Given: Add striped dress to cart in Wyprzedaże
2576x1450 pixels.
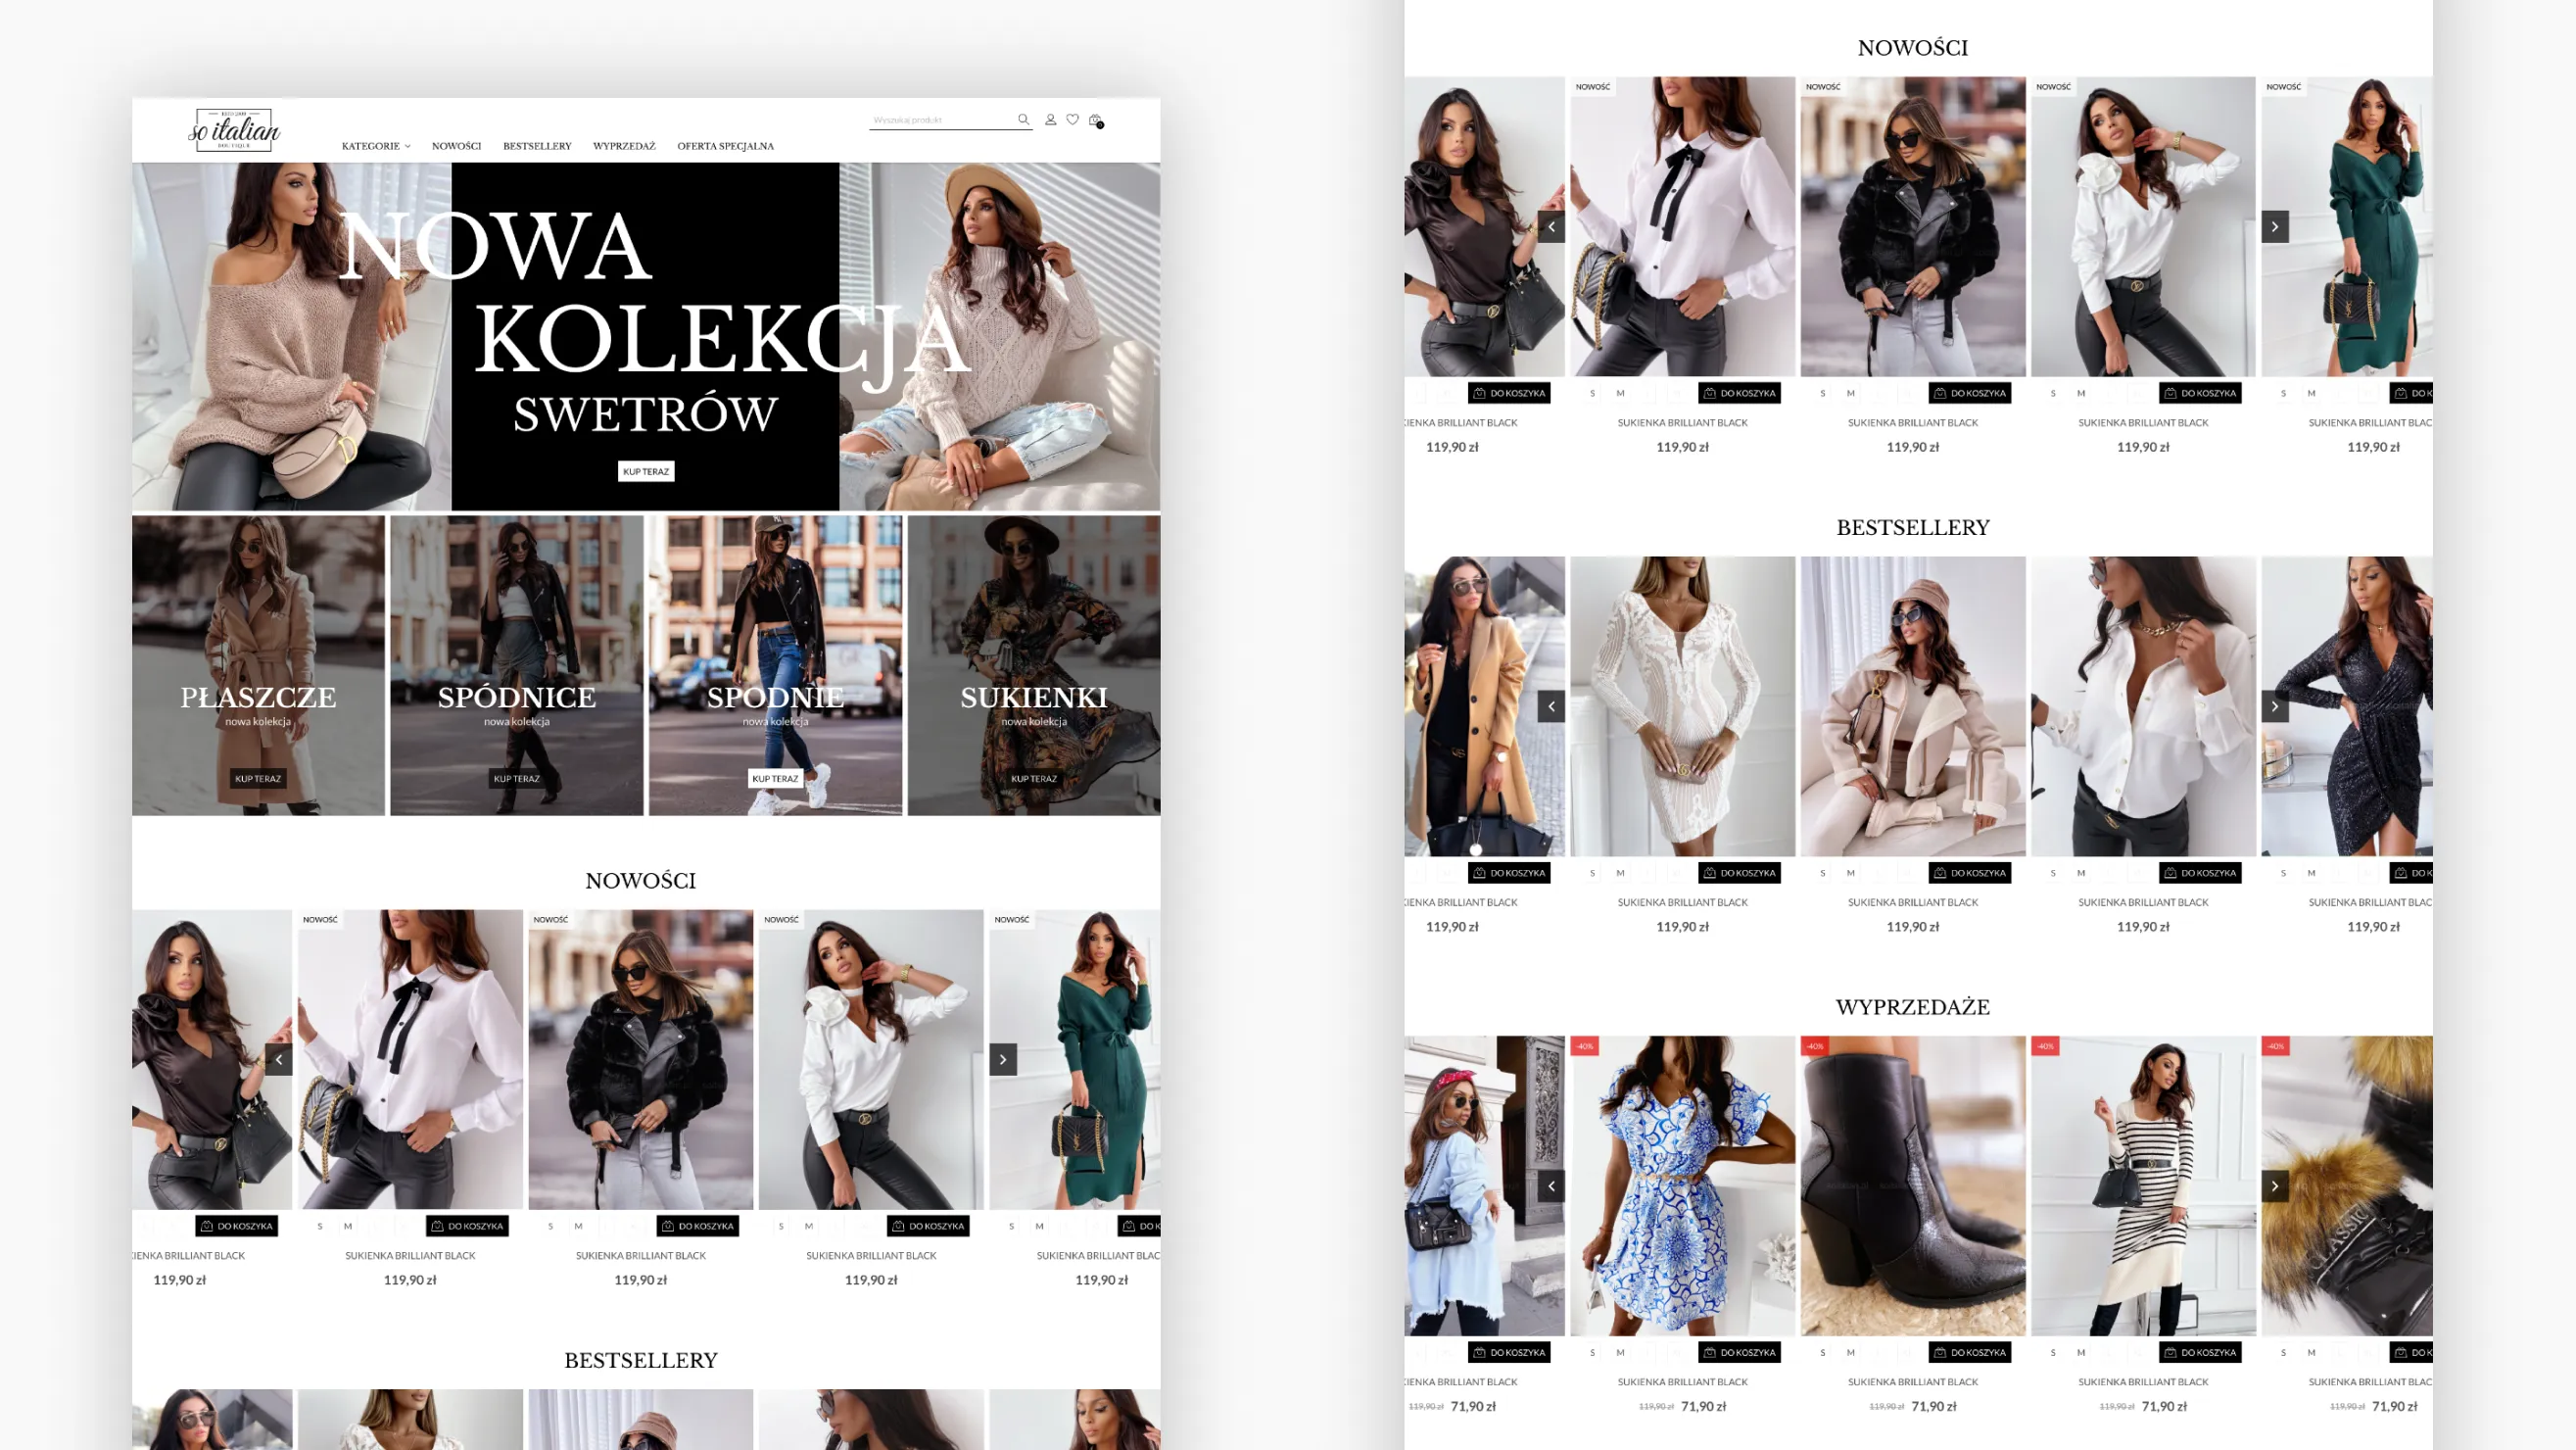Looking at the screenshot, I should pyautogui.click(x=2200, y=1352).
